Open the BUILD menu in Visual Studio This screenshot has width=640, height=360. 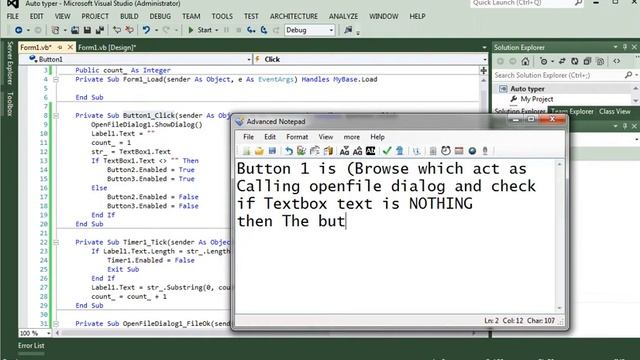click(x=129, y=16)
